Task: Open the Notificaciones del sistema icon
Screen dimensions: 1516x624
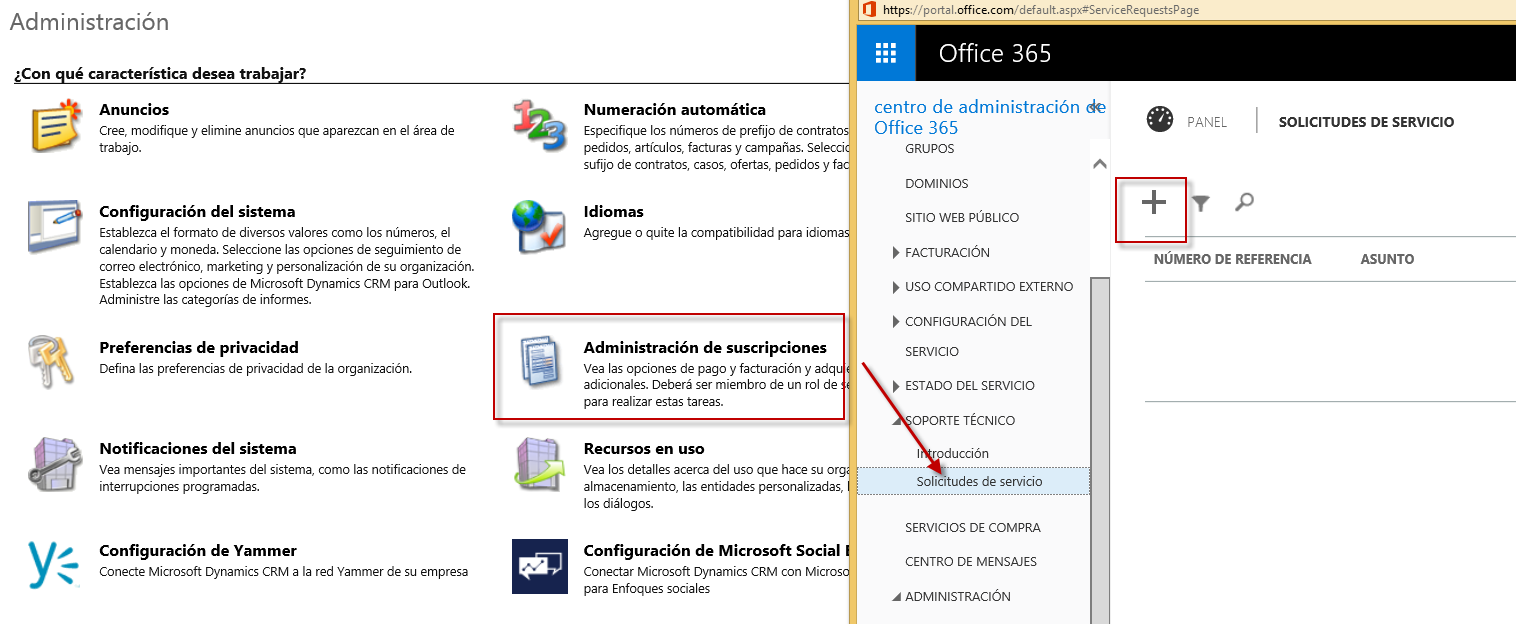Action: click(55, 464)
